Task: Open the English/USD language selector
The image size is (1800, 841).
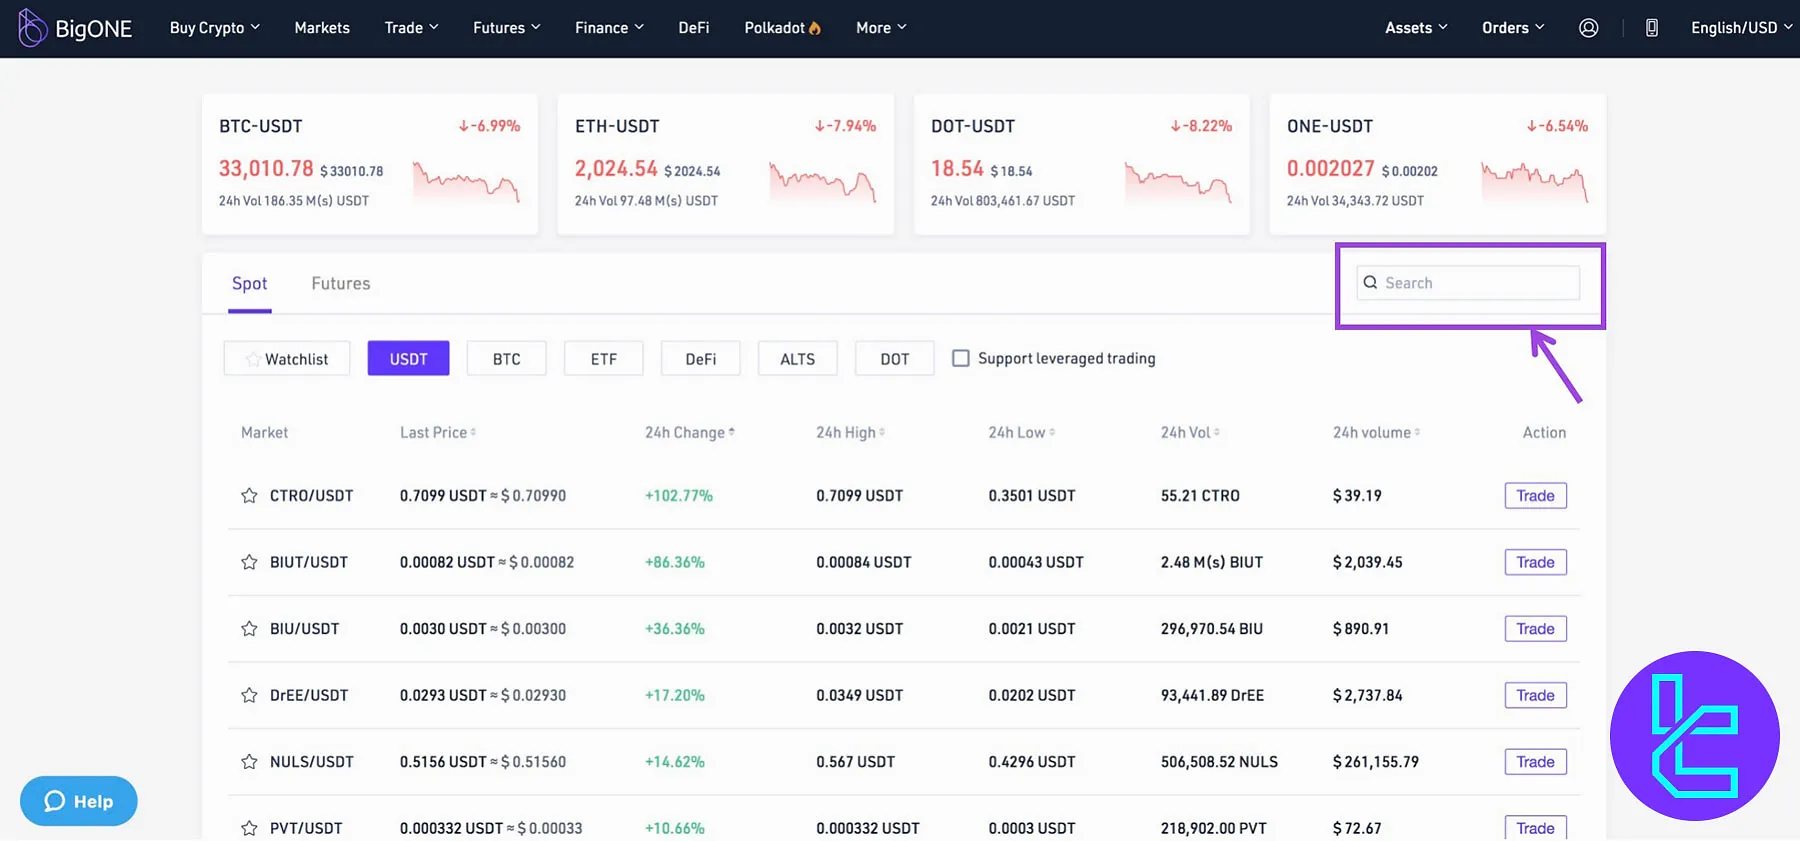Action: point(1742,28)
